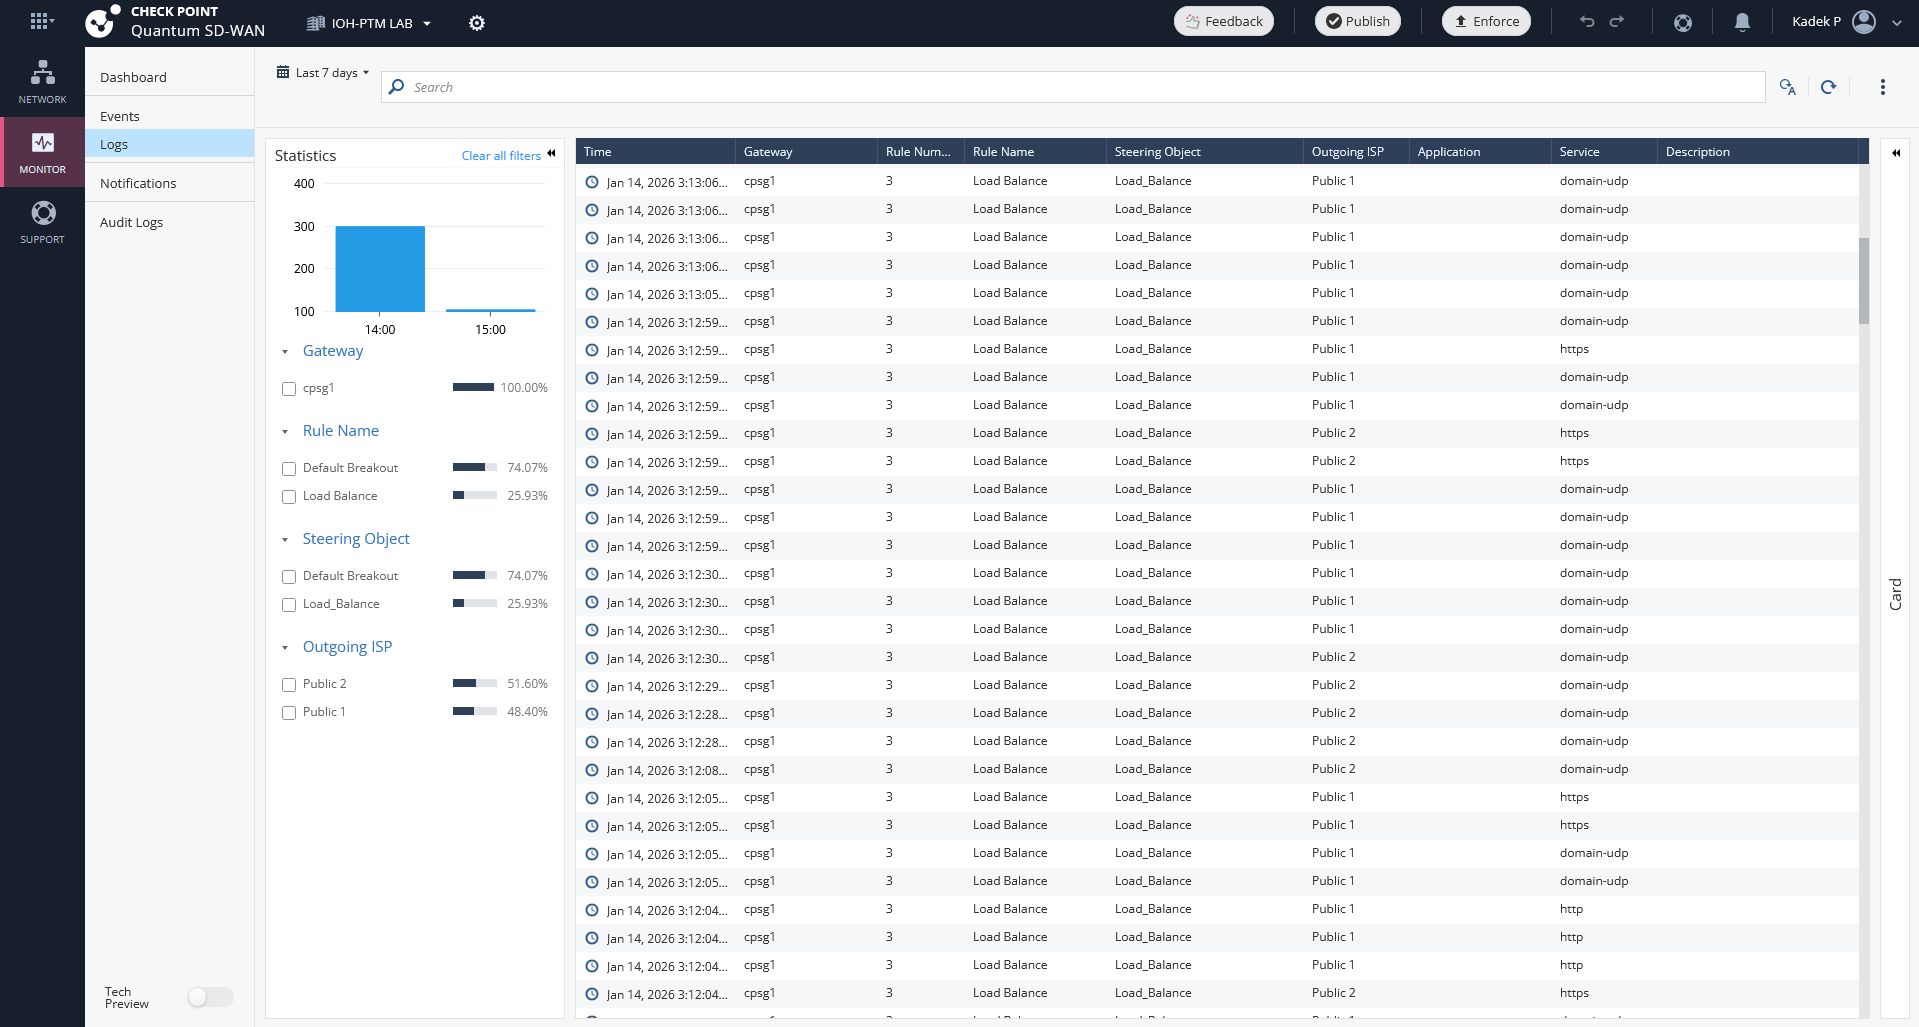This screenshot has height=1027, width=1919.
Task: Open the Last 7 days time dropdown
Action: (x=323, y=73)
